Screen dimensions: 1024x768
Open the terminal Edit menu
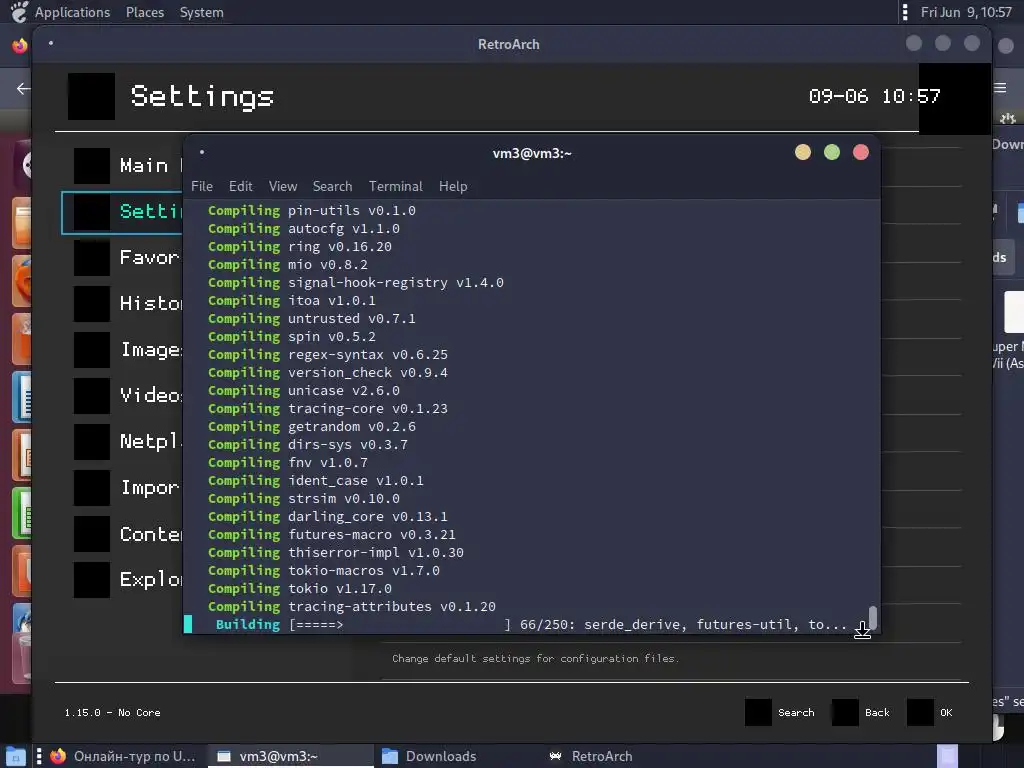point(240,186)
